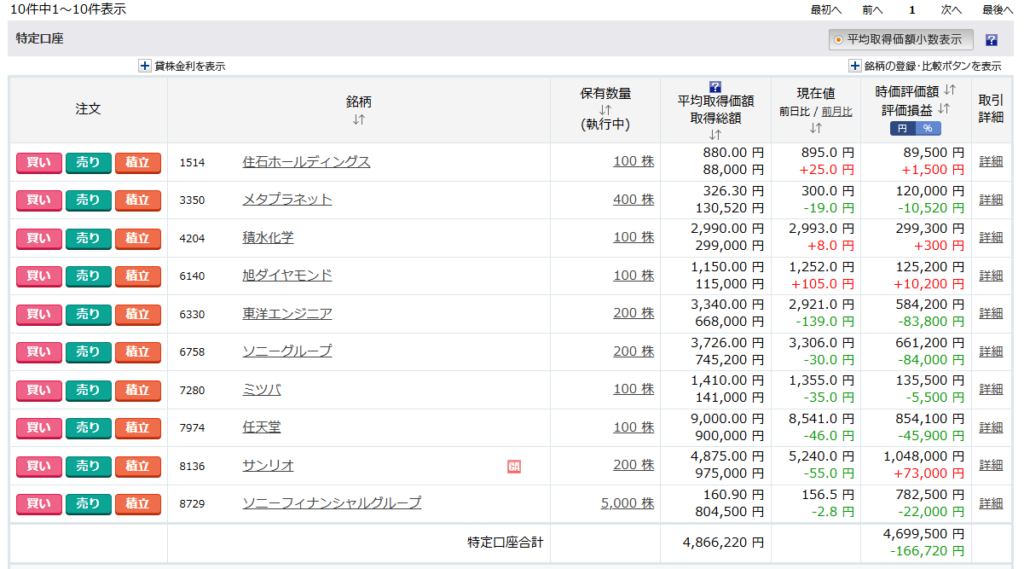The width and height of the screenshot is (1024, 569).
Task: Open ソニーグループ stock link
Action: 287,351
